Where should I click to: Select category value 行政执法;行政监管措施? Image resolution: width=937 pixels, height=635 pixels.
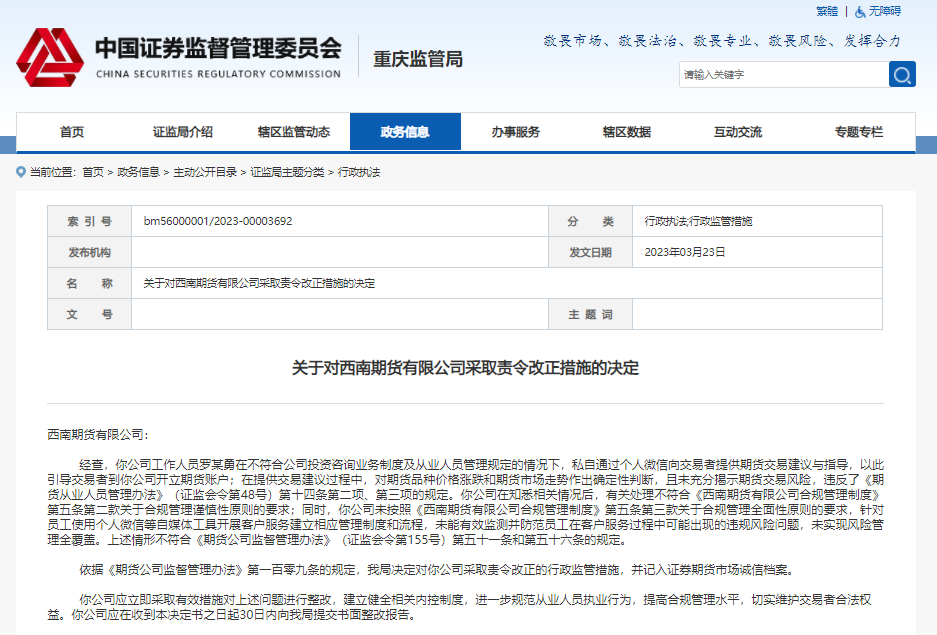point(699,221)
